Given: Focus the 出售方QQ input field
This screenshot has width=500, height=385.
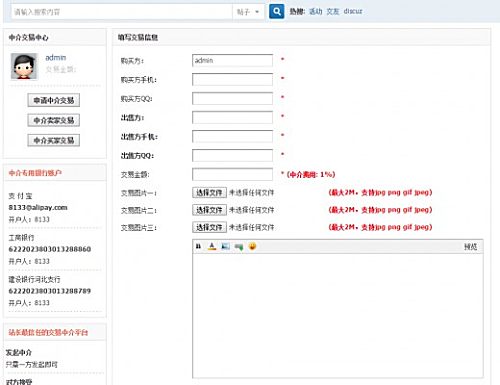Looking at the screenshot, I should tap(232, 155).
